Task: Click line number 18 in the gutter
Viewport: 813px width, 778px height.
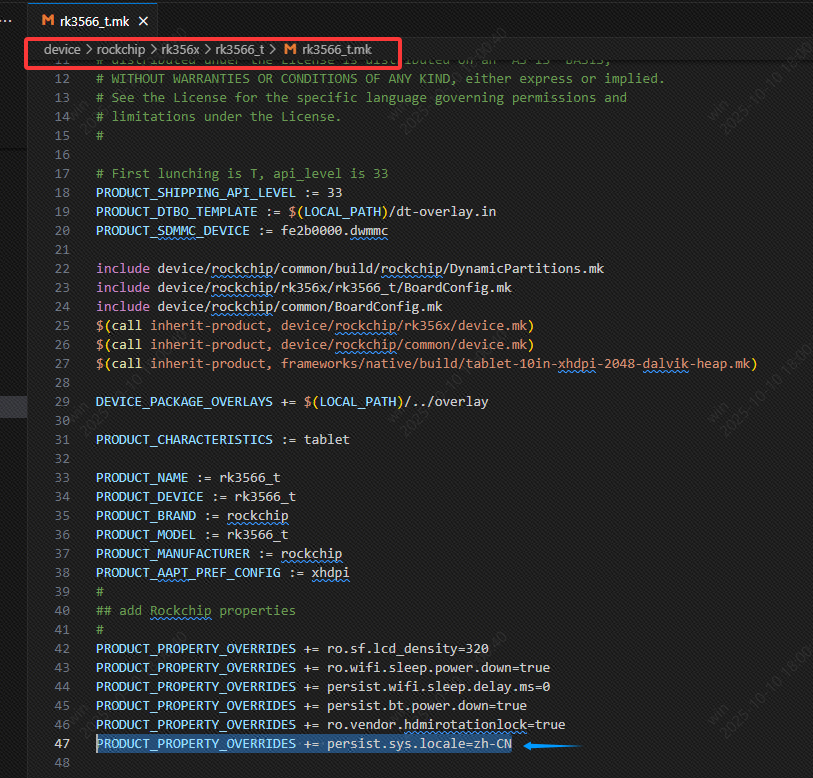Action: 62,192
